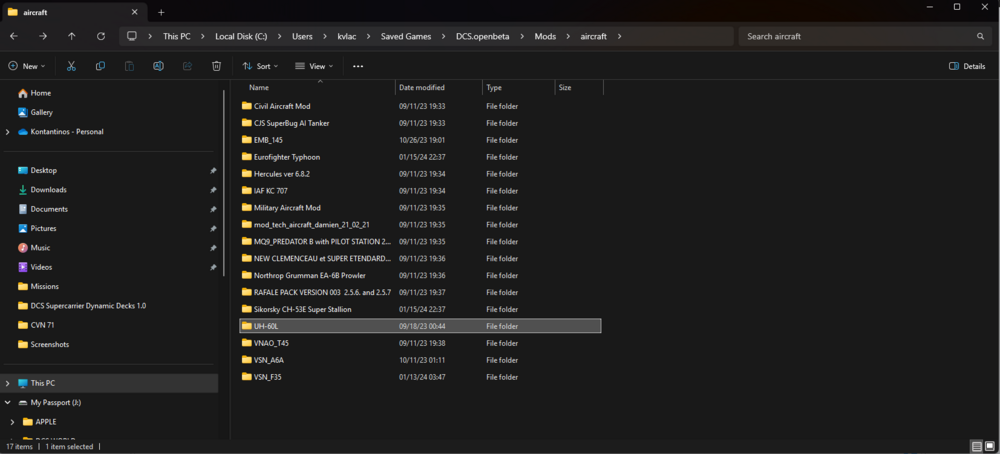The width and height of the screenshot is (1000, 454).
Task: Unpin Desktop using its pin icon
Action: [213, 171]
